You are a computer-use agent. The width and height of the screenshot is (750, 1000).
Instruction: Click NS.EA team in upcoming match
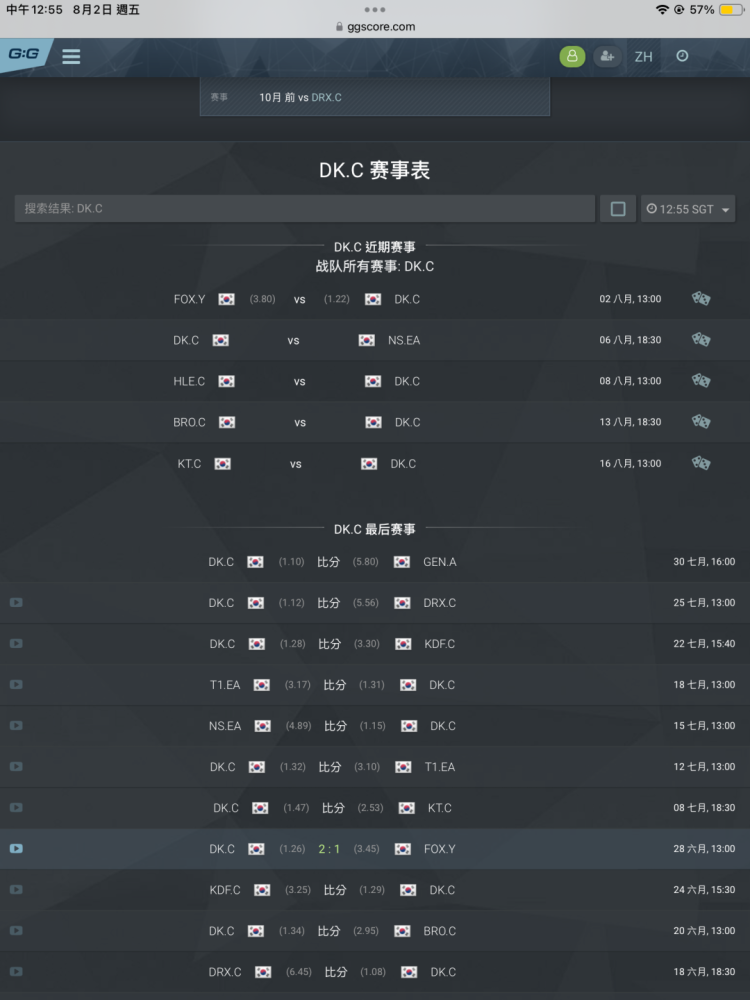[x=404, y=341]
